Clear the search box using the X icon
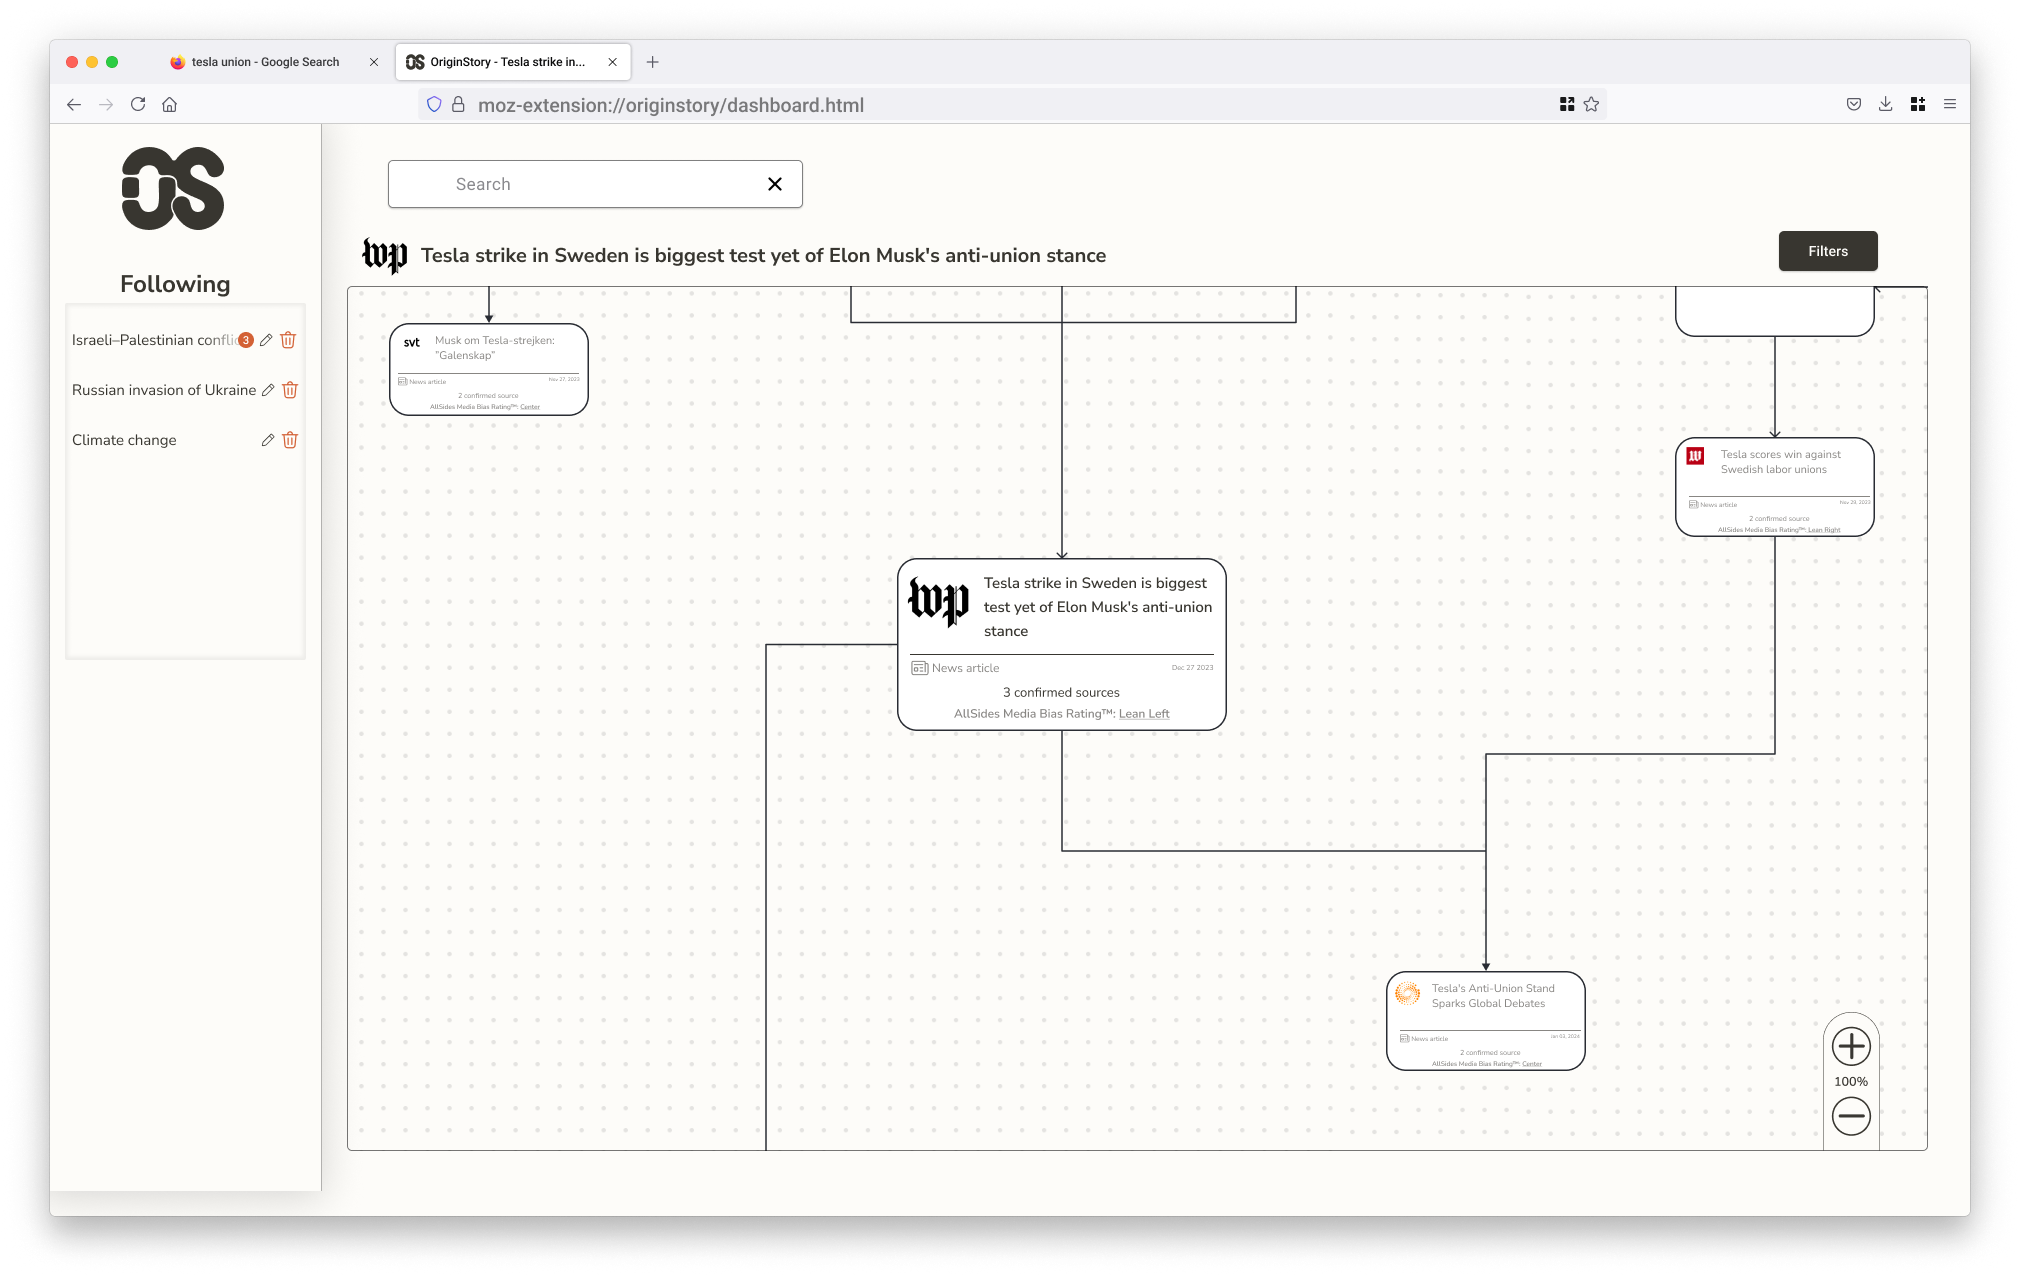 (x=775, y=184)
